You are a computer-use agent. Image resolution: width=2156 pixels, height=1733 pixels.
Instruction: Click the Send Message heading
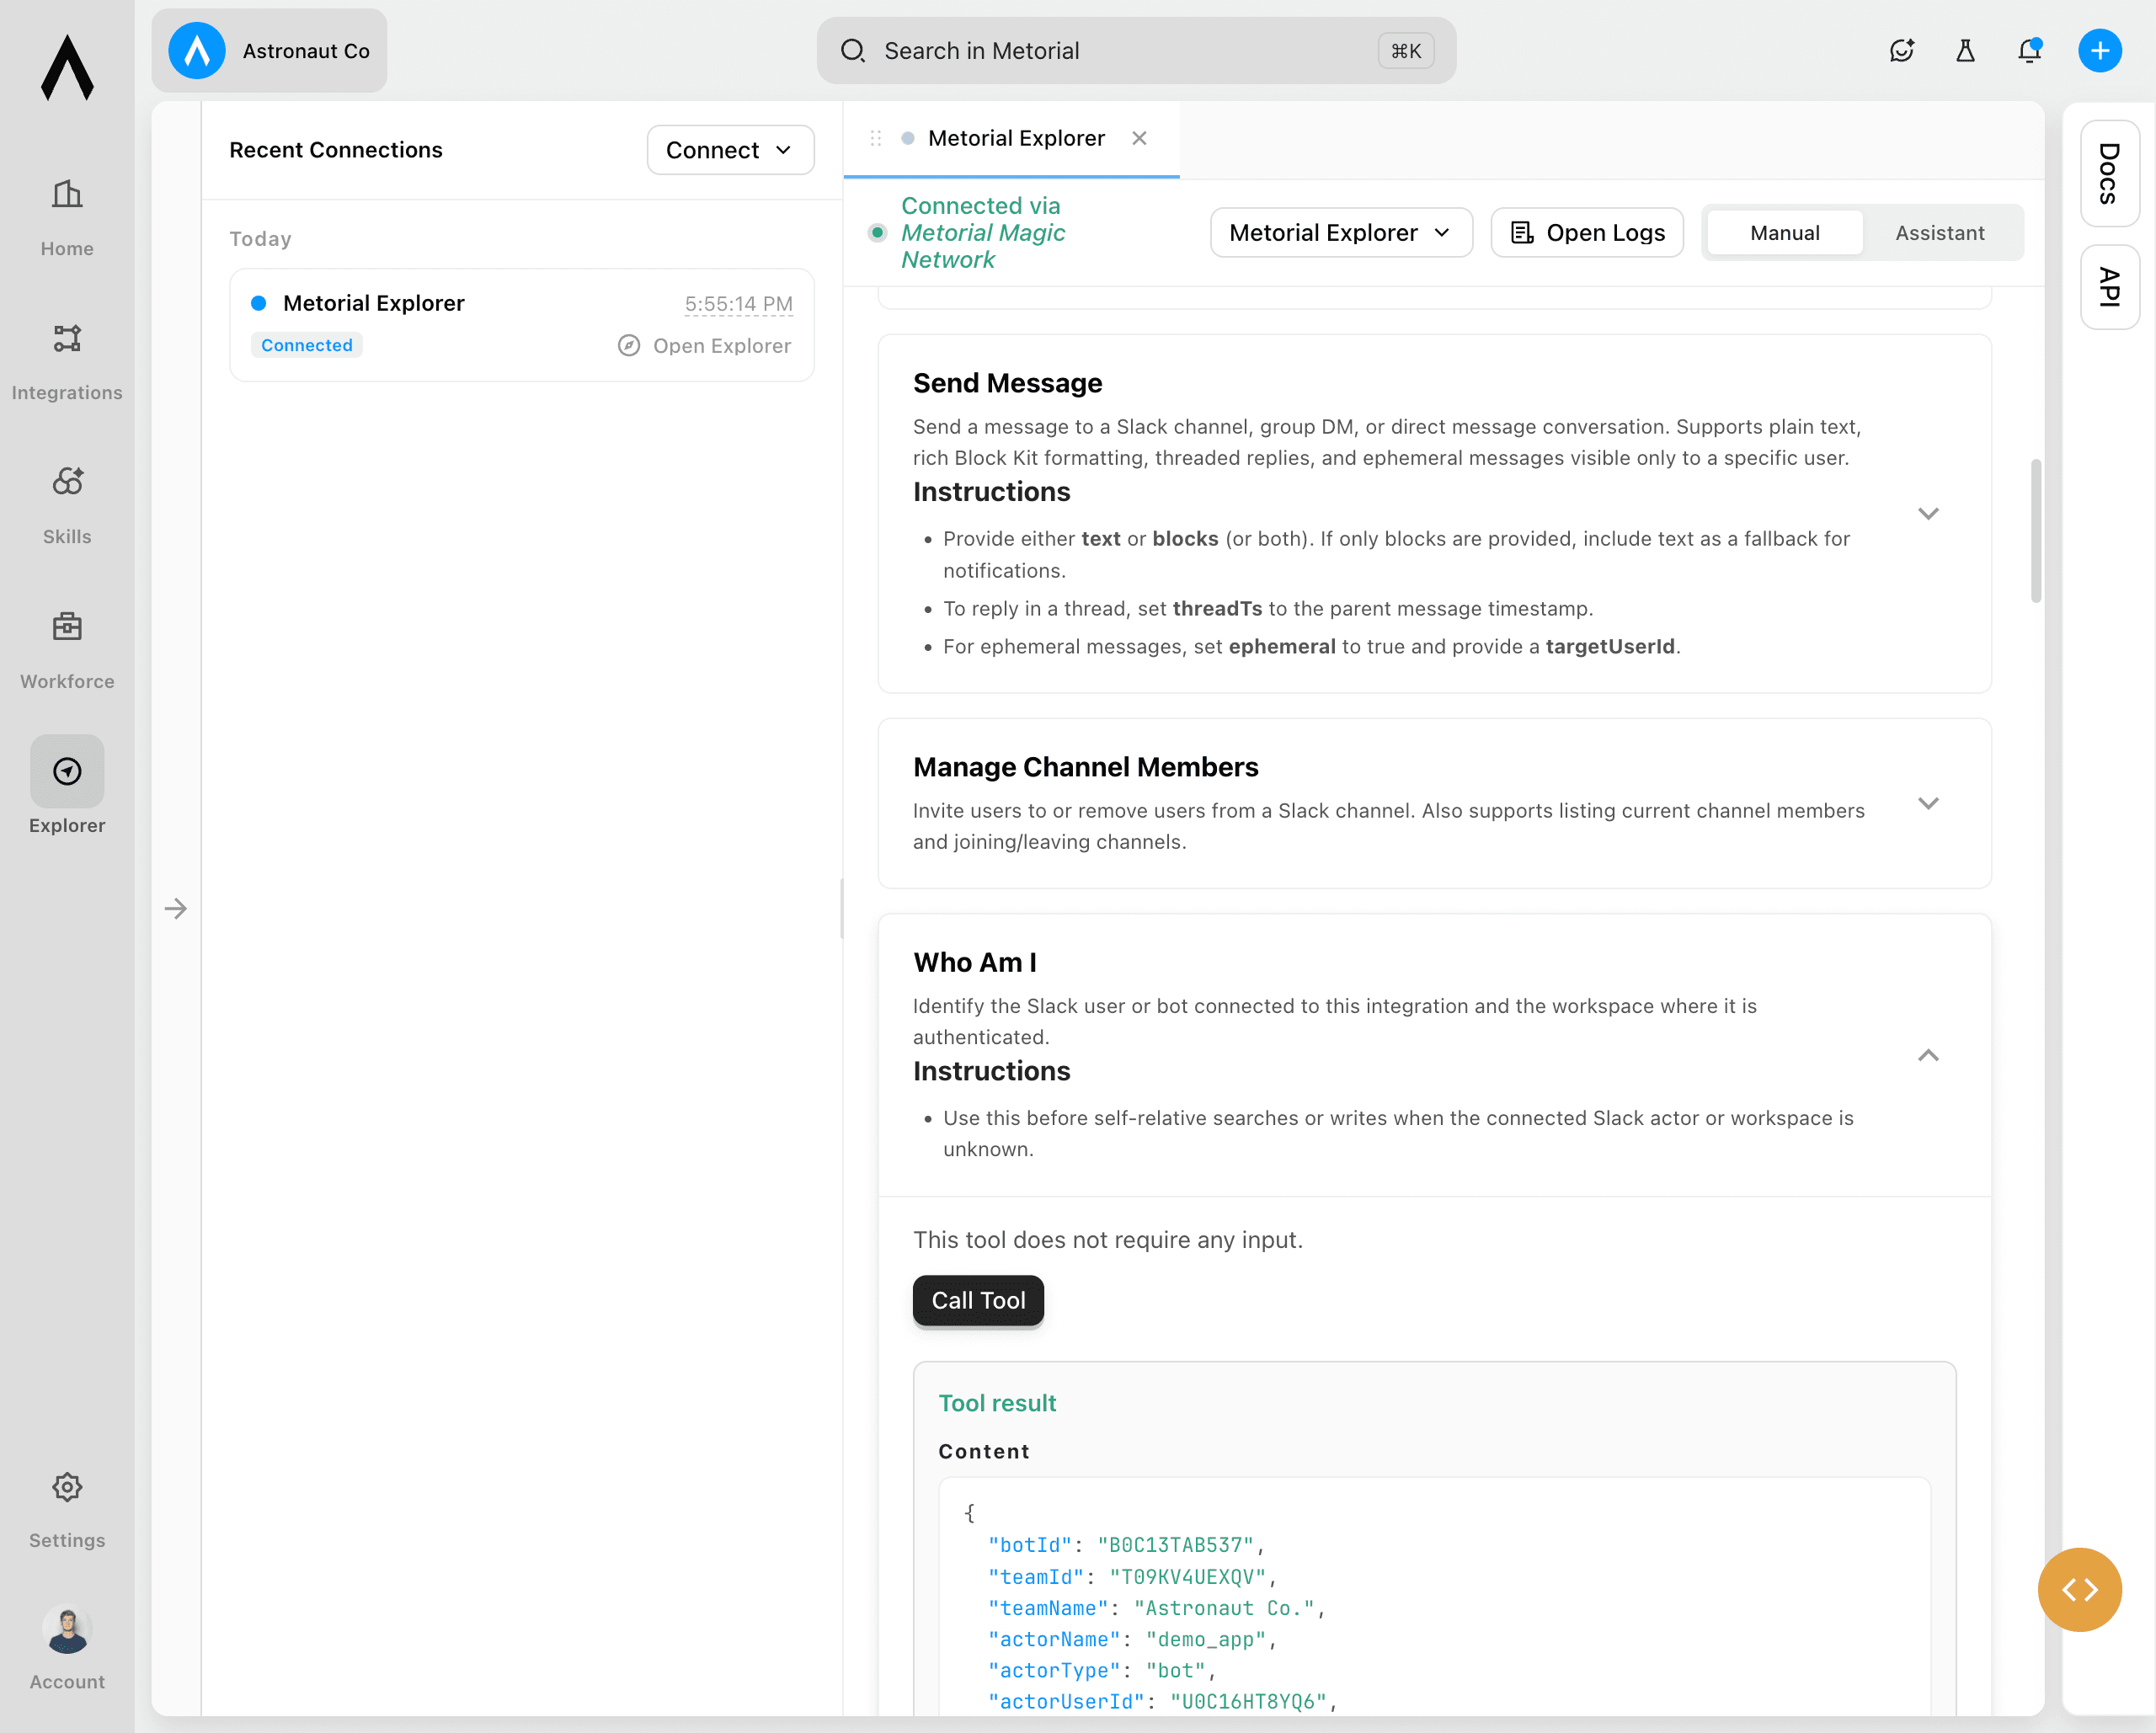(1007, 383)
